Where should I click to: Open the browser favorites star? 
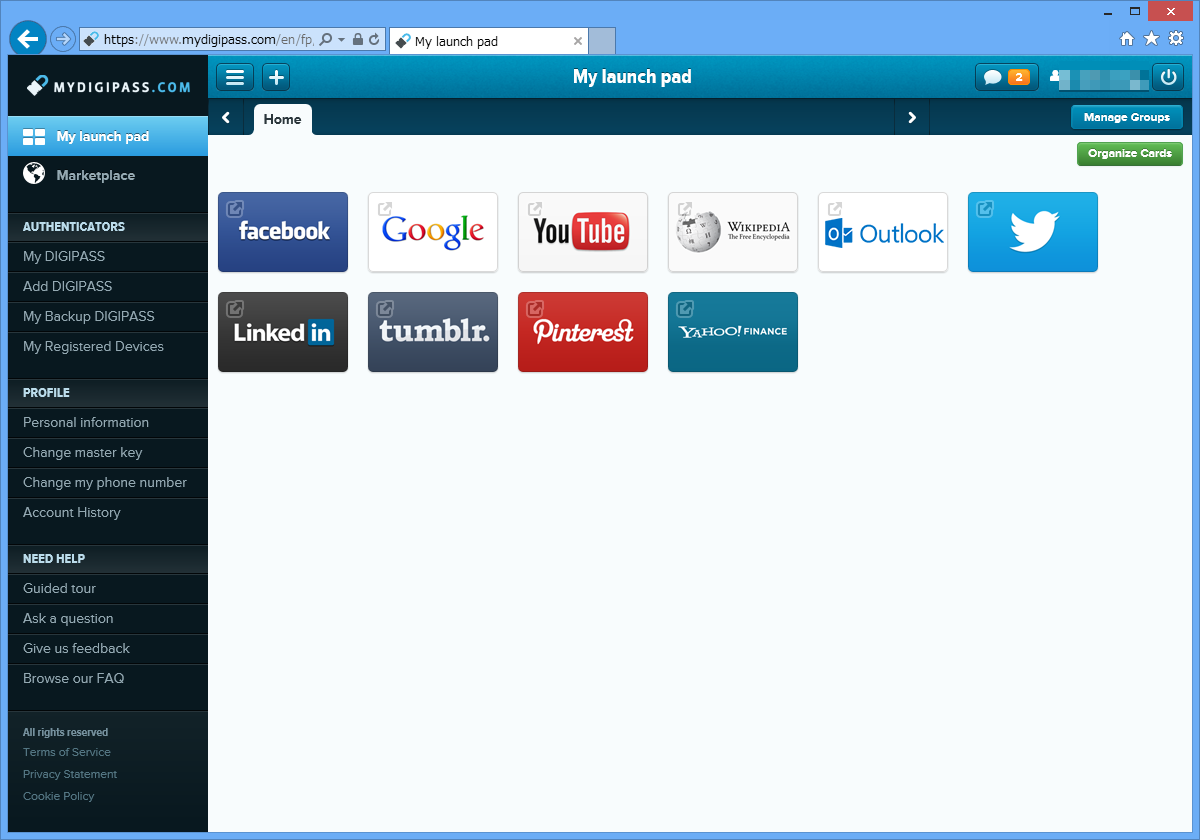pos(1151,39)
